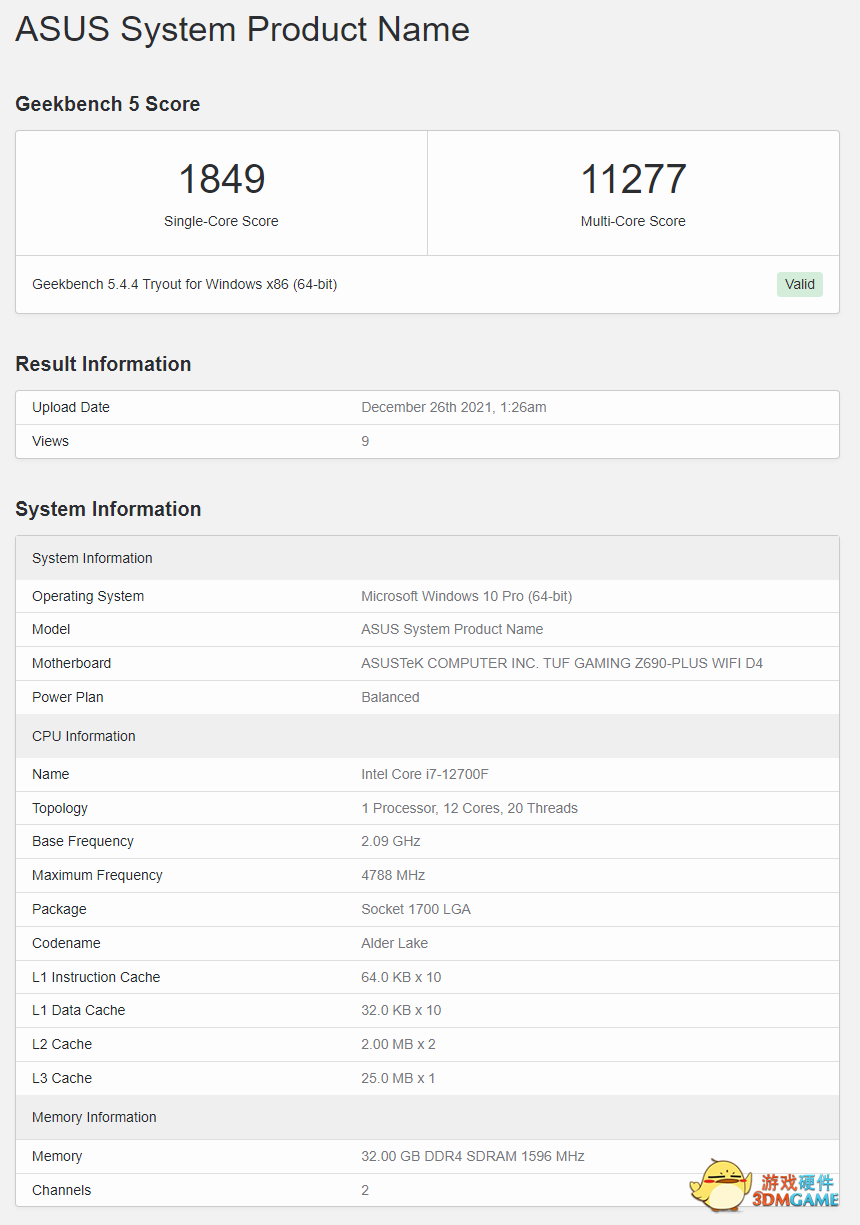Screen dimensions: 860x1225
Task: Select the single-core score 1849
Action: pyautogui.click(x=222, y=179)
